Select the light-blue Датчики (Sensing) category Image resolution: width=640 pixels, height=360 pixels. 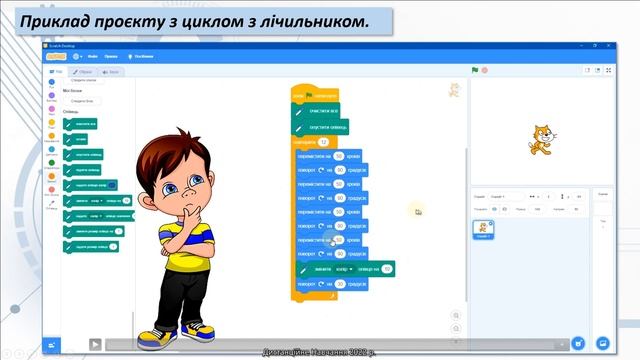(x=51, y=151)
